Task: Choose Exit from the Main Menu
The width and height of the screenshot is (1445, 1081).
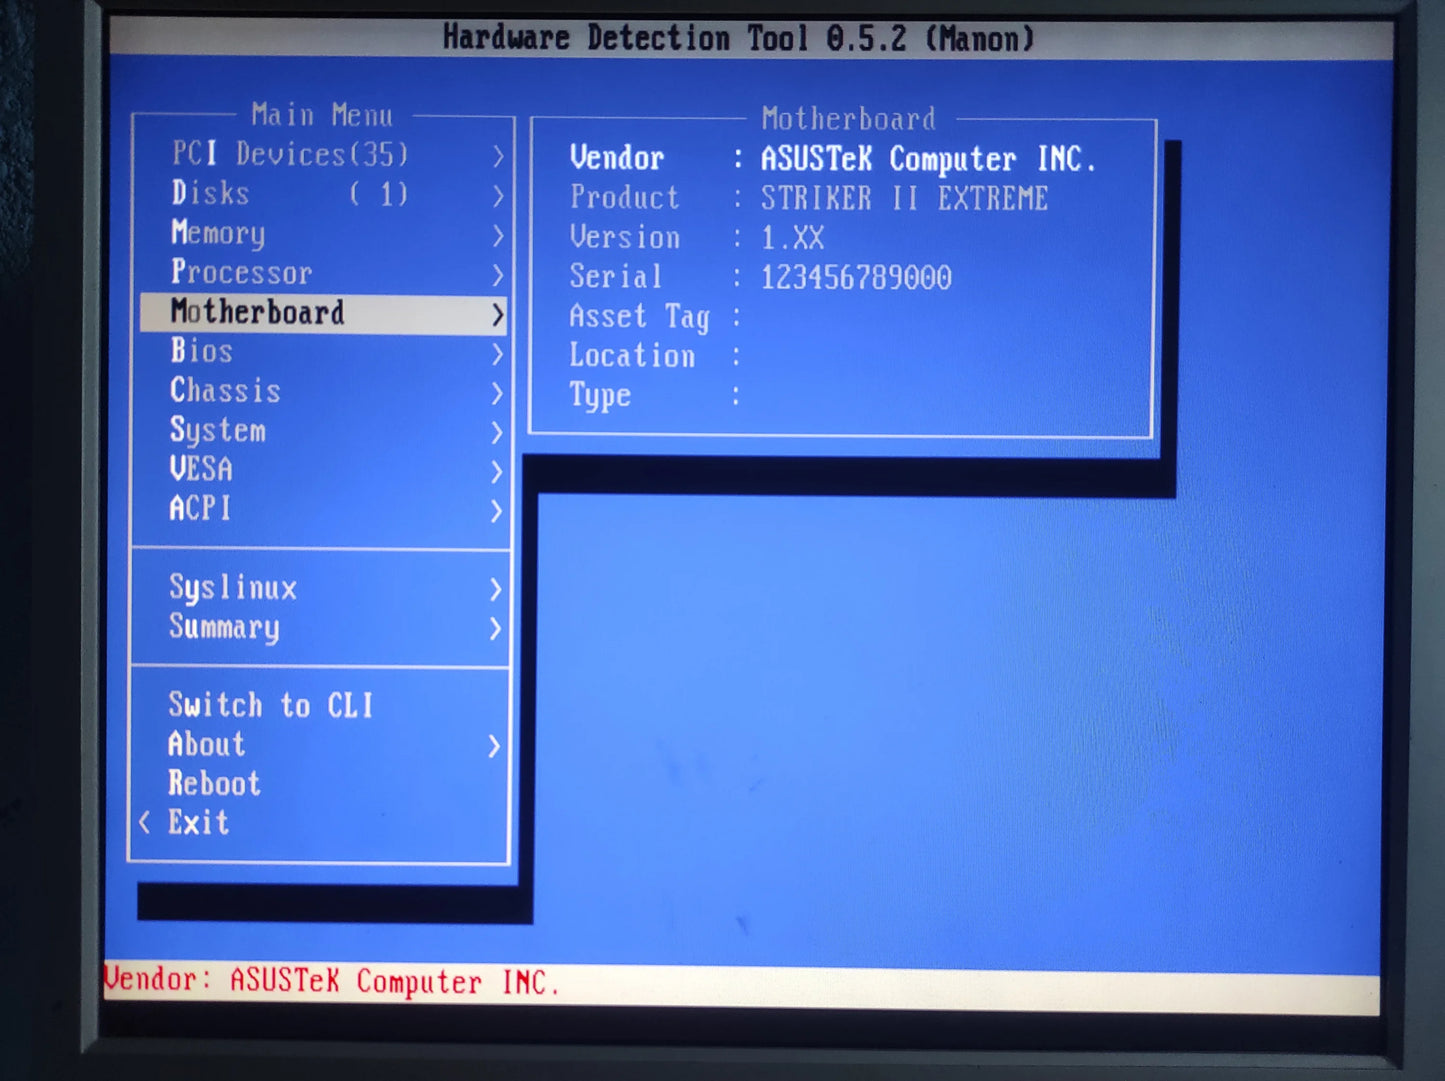Action: pyautogui.click(x=198, y=822)
